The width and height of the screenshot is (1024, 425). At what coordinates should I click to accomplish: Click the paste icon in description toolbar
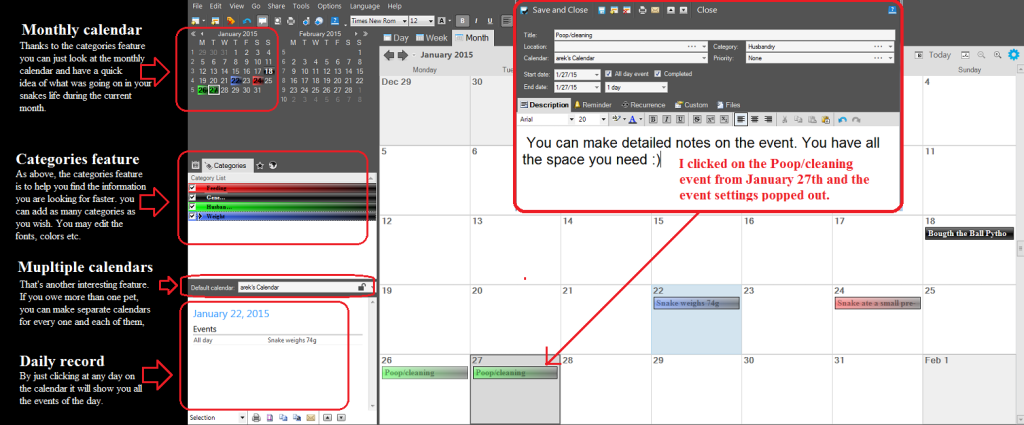(826, 119)
